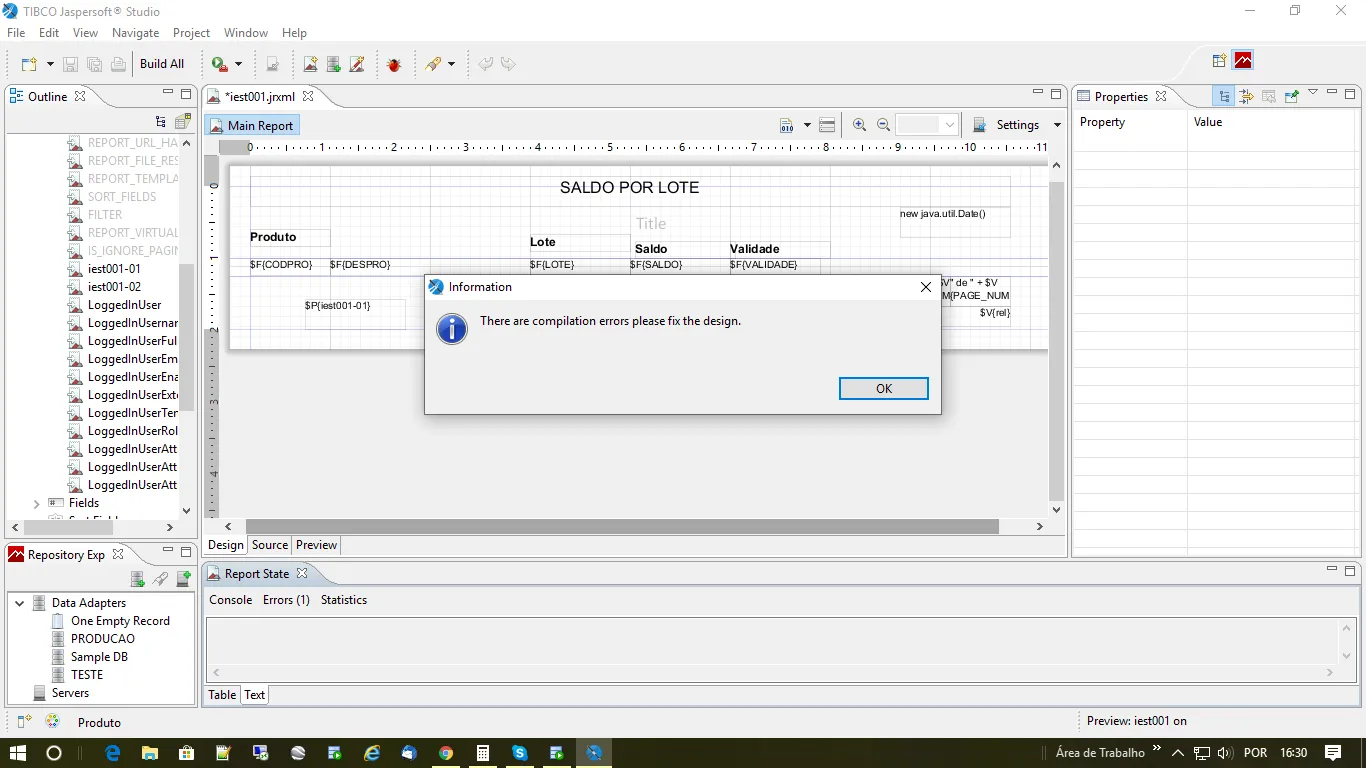This screenshot has width=1366, height=768.
Task: Expand the Fields node in Outline
Action: coord(37,503)
